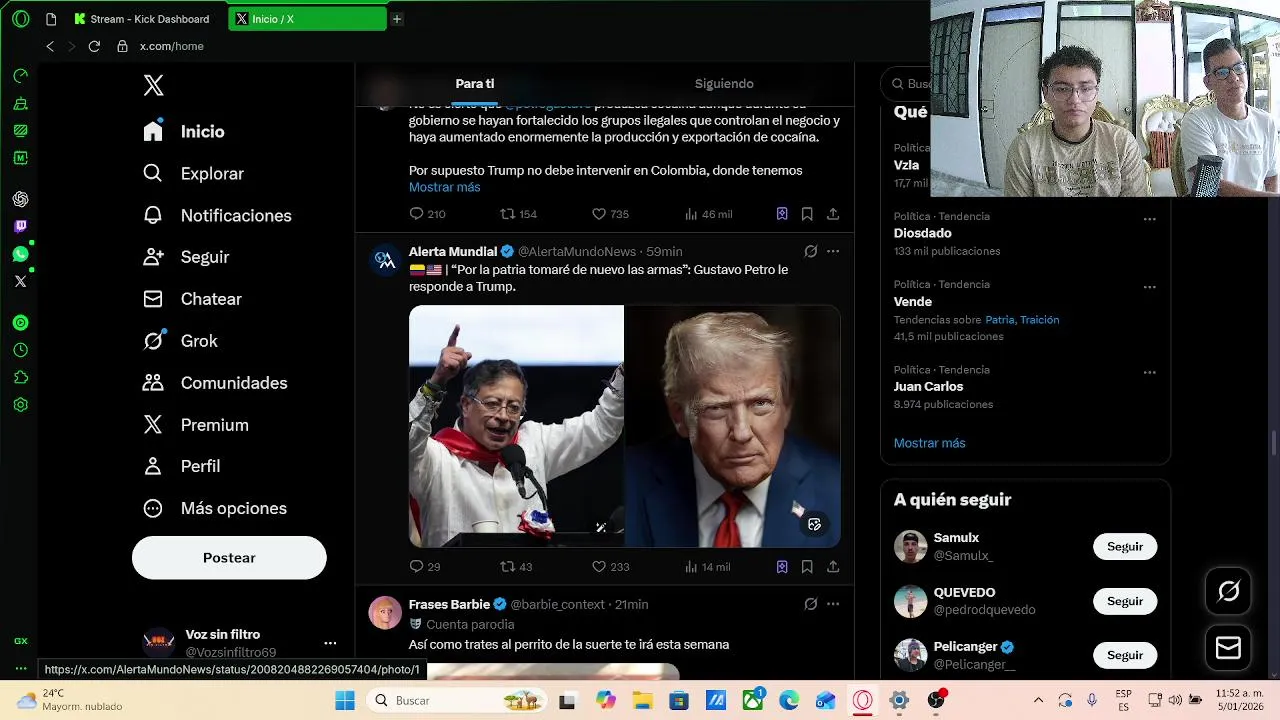1280x720 pixels.
Task: Open the Grok image edit icon on Trump photo
Action: click(x=814, y=525)
